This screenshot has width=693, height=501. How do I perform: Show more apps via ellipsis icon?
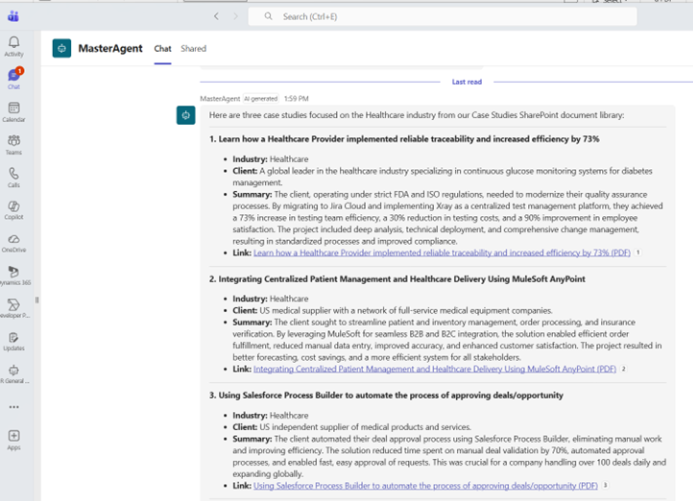coord(14,407)
